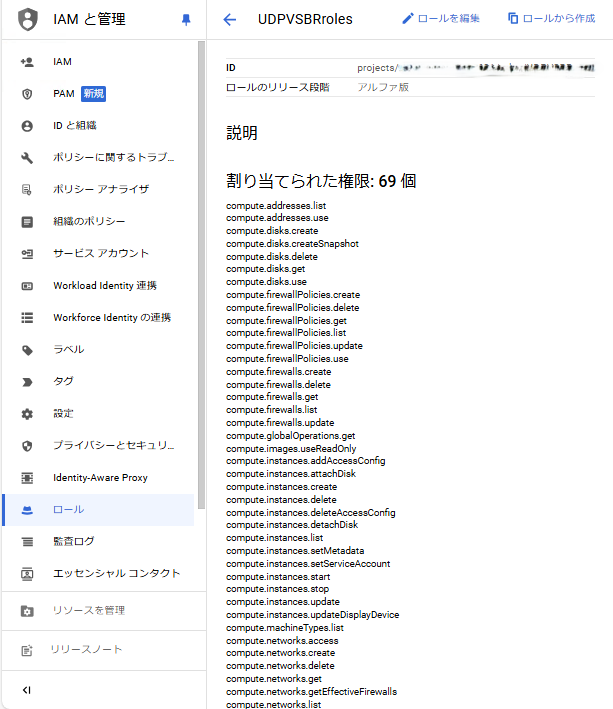Screen dimensions: 613x709
Task: Open リソースを管理 link
Action: pyautogui.click(x=89, y=610)
